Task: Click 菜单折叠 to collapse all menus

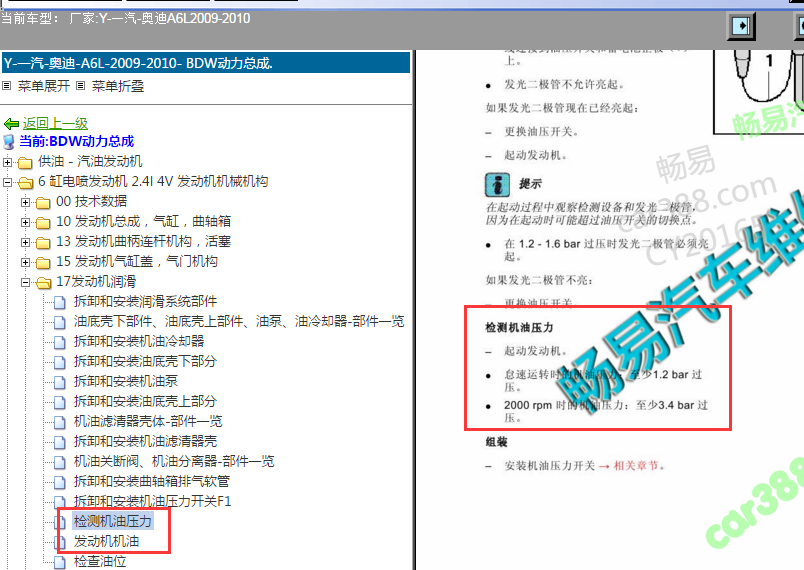Action: [x=117, y=86]
